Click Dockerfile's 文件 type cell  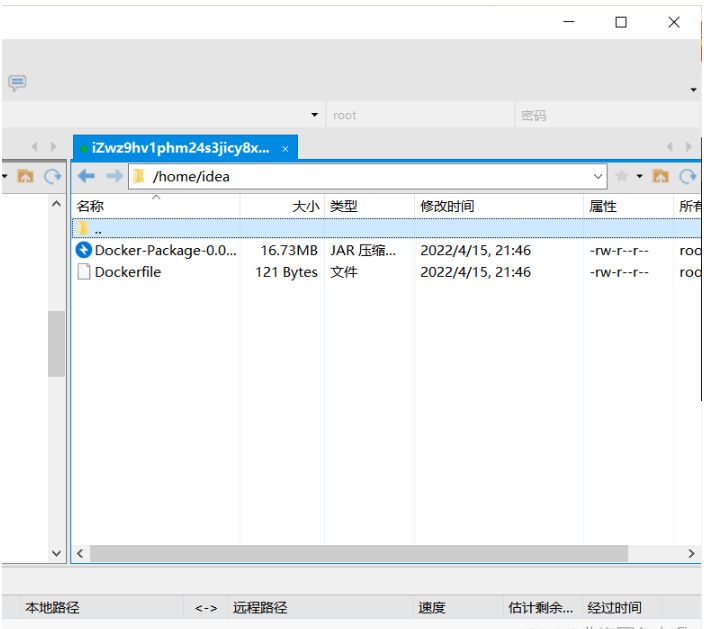[x=344, y=272]
